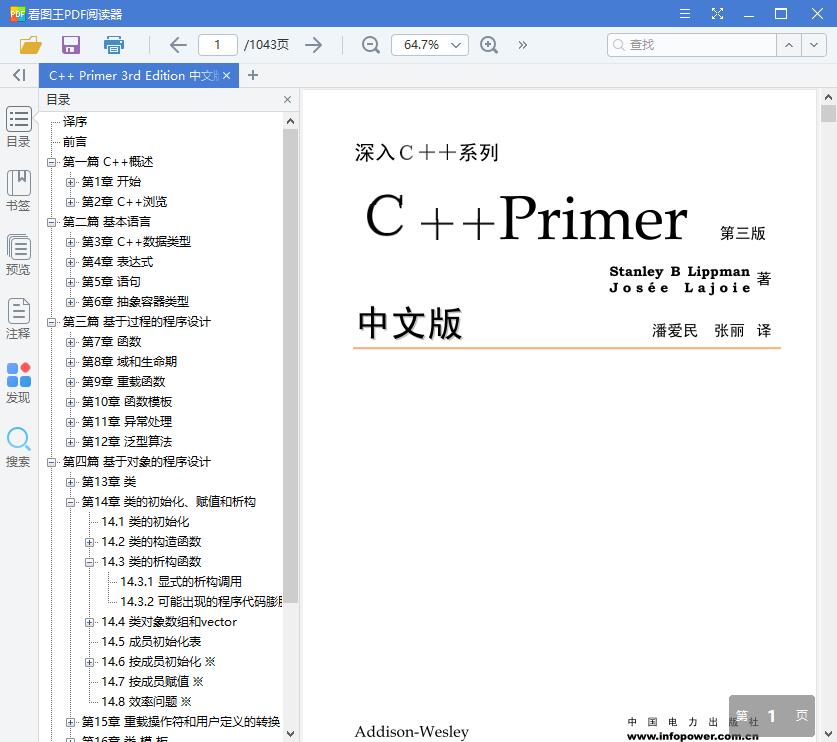This screenshot has width=837, height=742.
Task: Open the hamburger menu in the title bar
Action: tap(685, 13)
